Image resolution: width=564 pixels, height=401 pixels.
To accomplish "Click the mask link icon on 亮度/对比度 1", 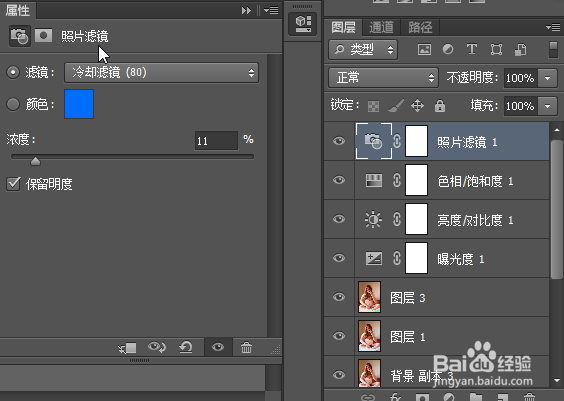I will 397,219.
